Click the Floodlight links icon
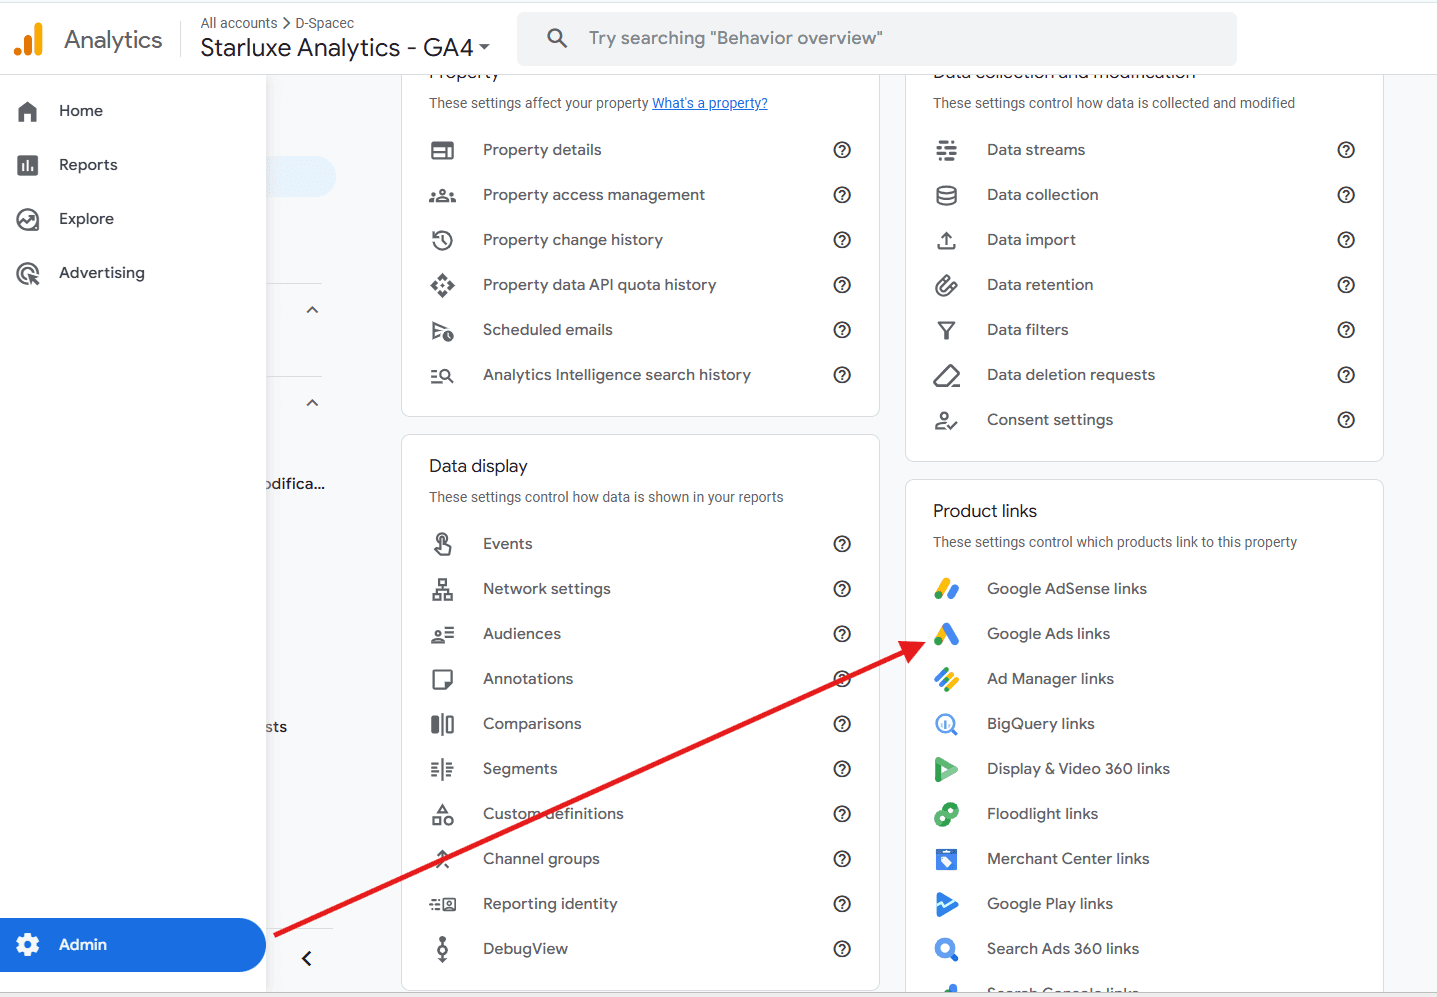The width and height of the screenshot is (1437, 997). click(946, 814)
